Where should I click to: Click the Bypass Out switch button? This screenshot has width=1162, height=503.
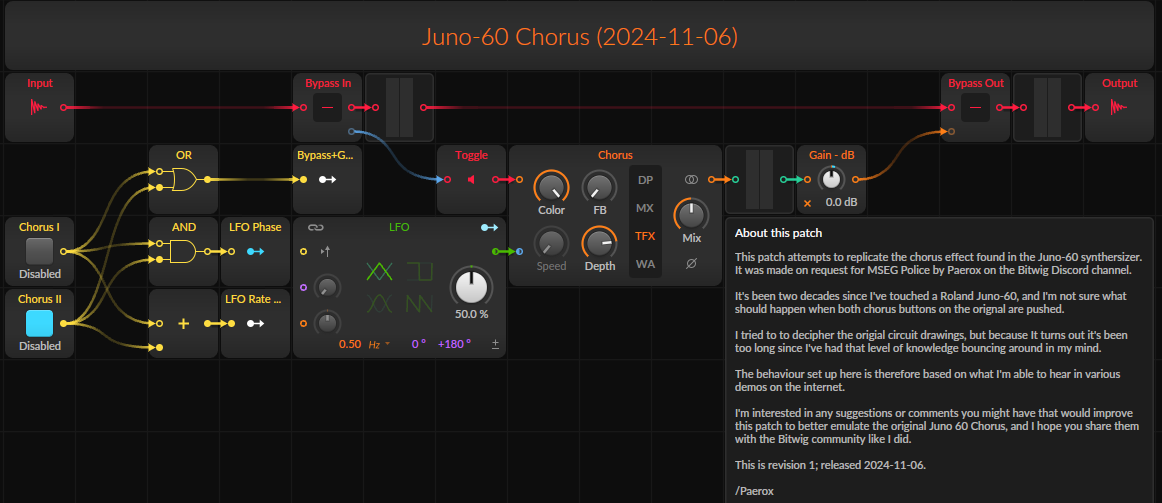click(x=974, y=107)
